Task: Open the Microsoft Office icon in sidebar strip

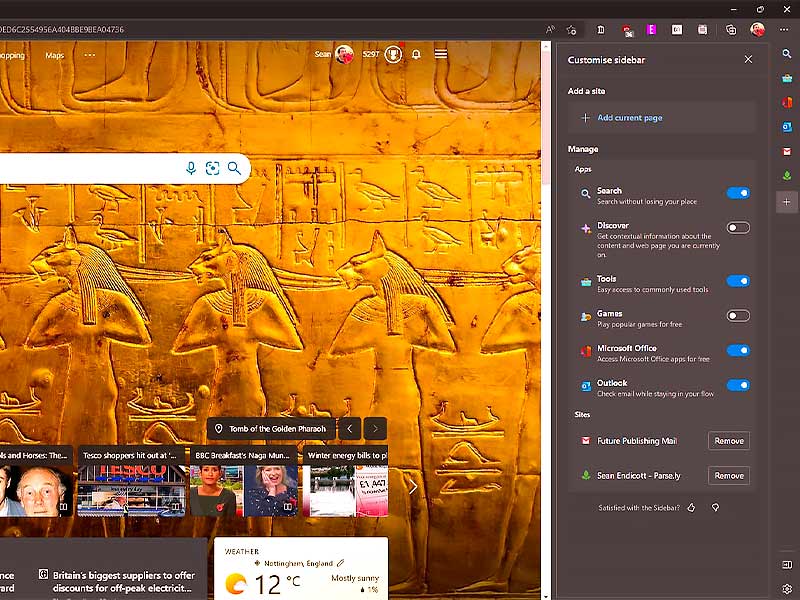Action: point(787,103)
